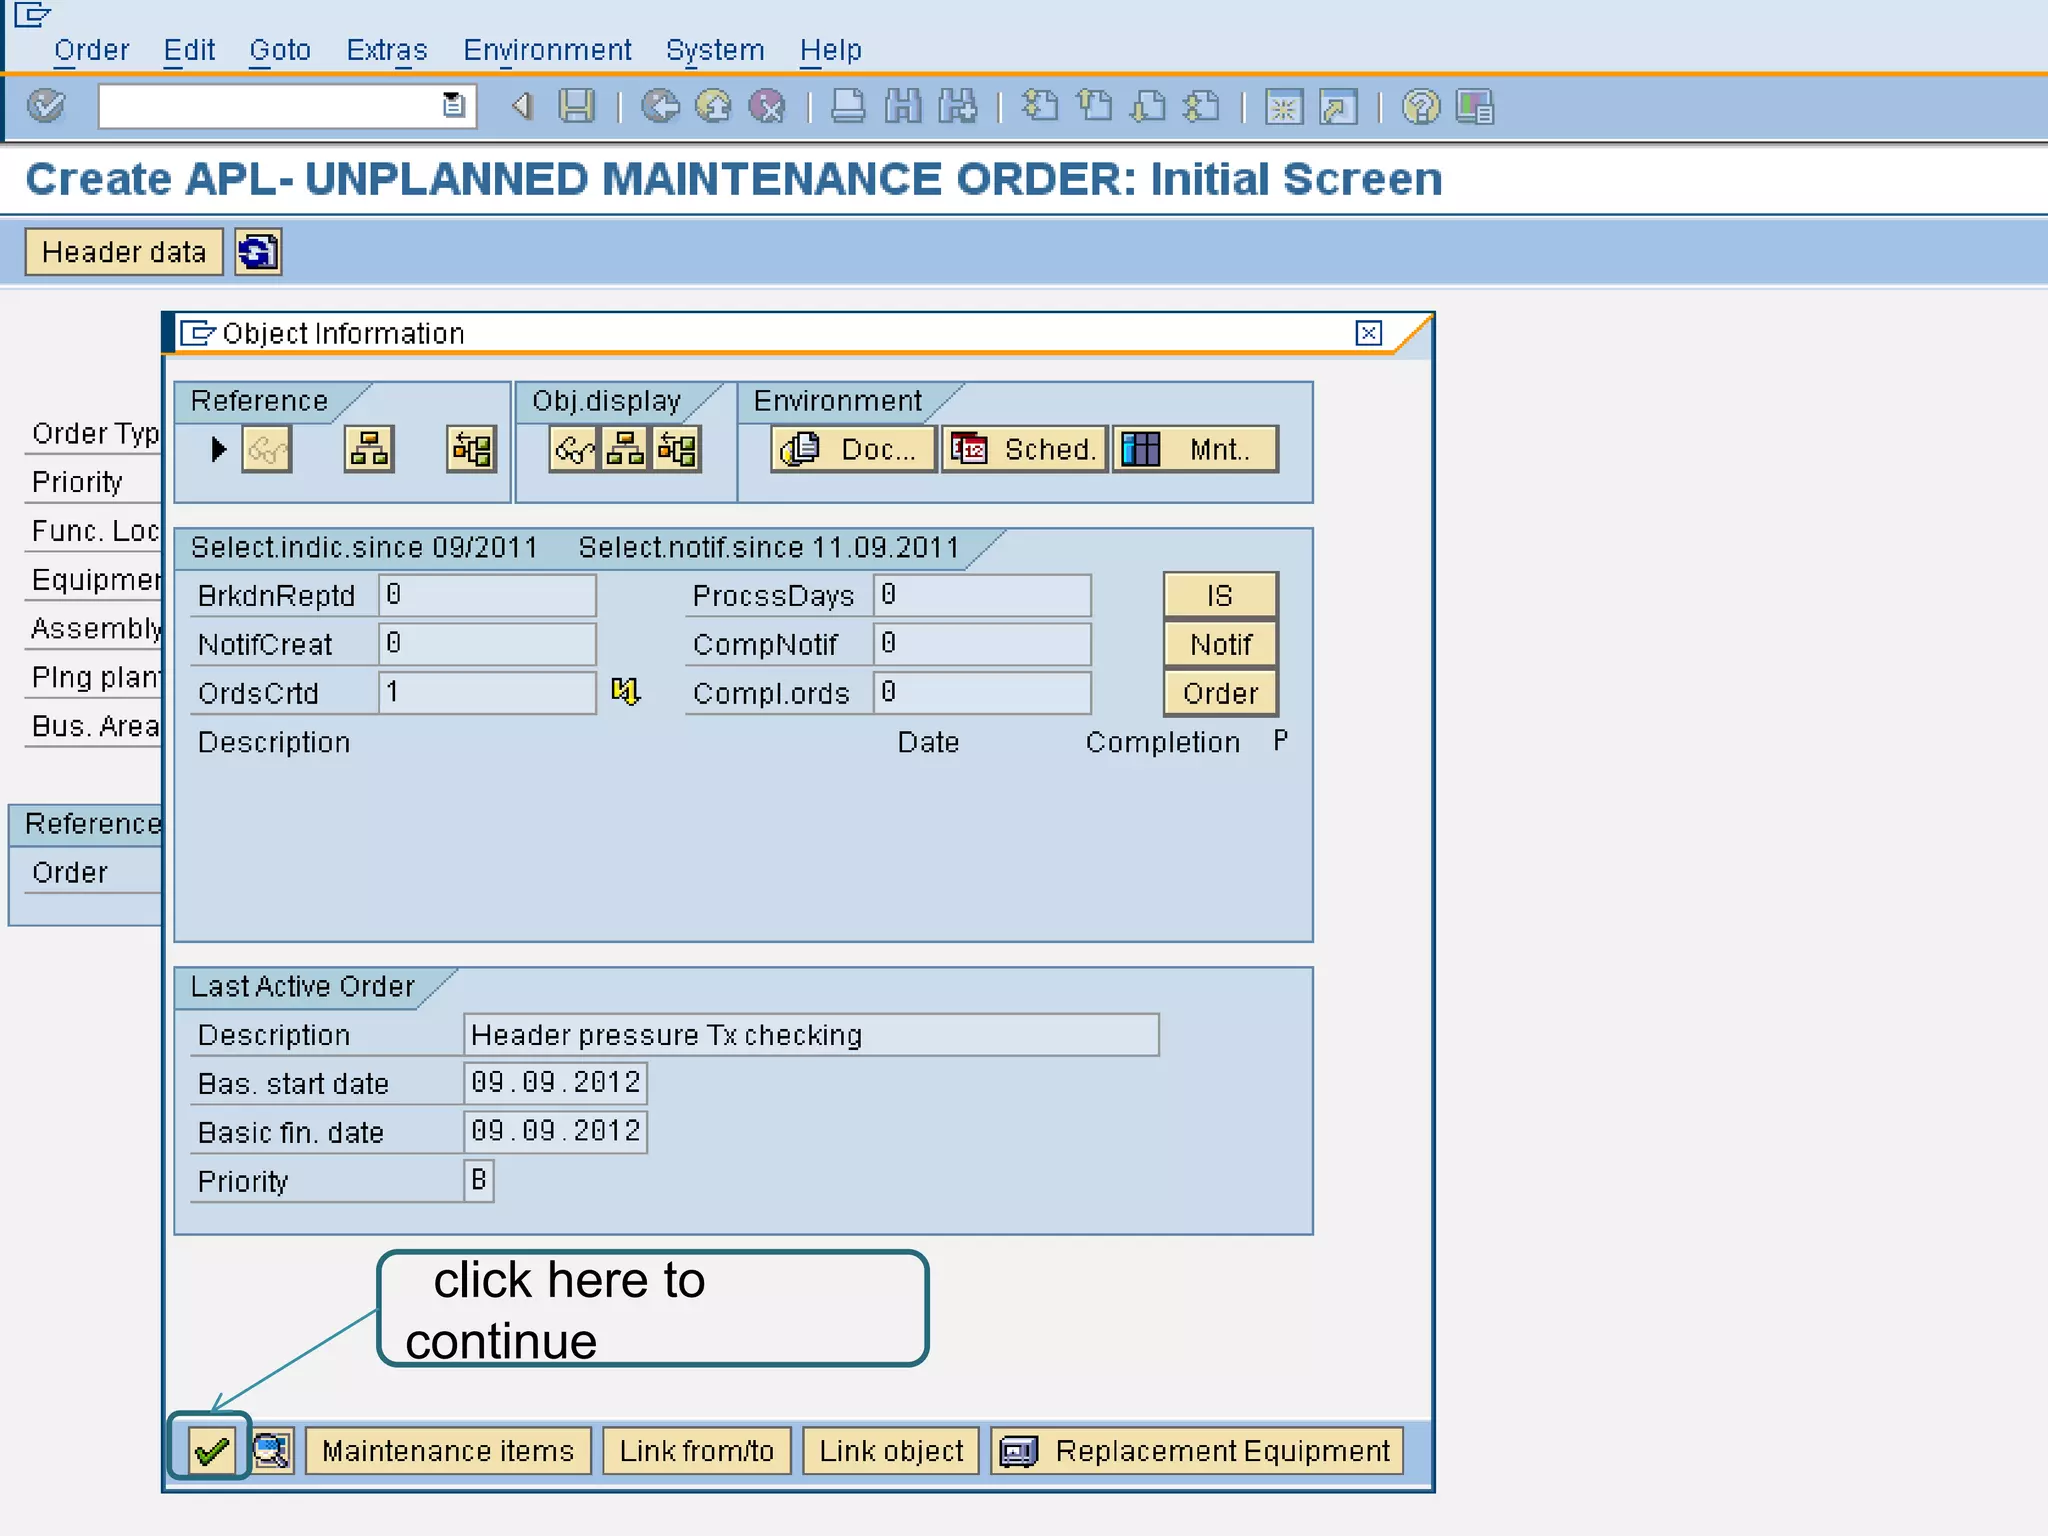Open the Object Information dialog menu icon
The height and width of the screenshot is (1536, 2048).
pos(197,333)
